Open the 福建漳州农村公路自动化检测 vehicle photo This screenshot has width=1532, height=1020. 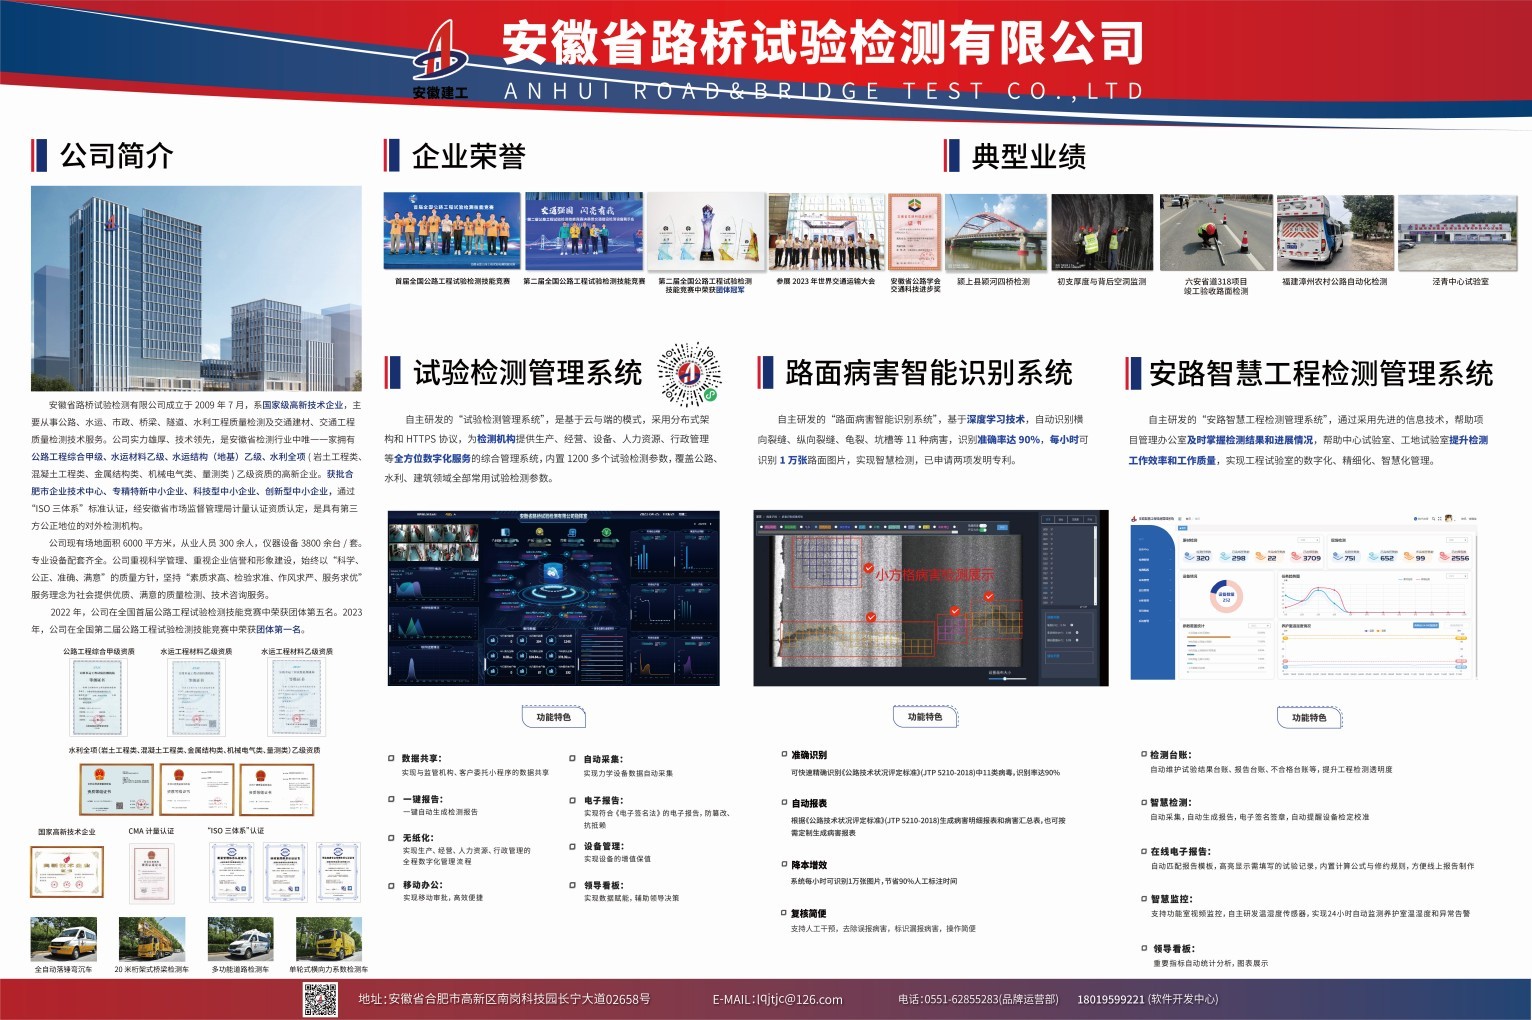1335,231
